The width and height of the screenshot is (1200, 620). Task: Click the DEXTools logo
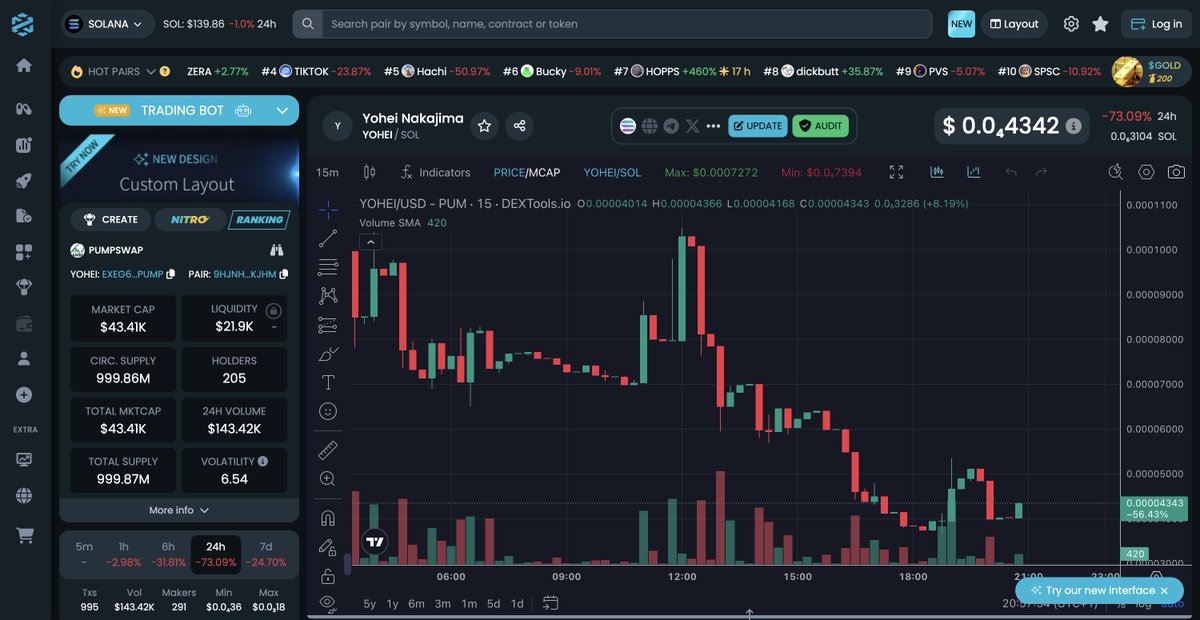[x=24, y=23]
